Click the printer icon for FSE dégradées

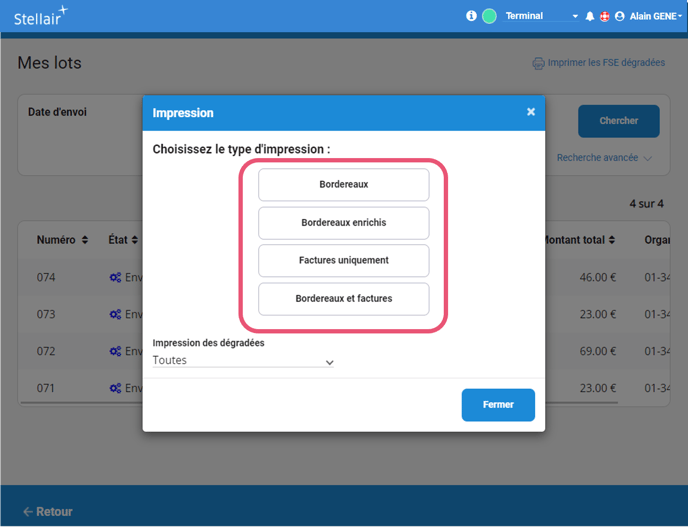538,63
